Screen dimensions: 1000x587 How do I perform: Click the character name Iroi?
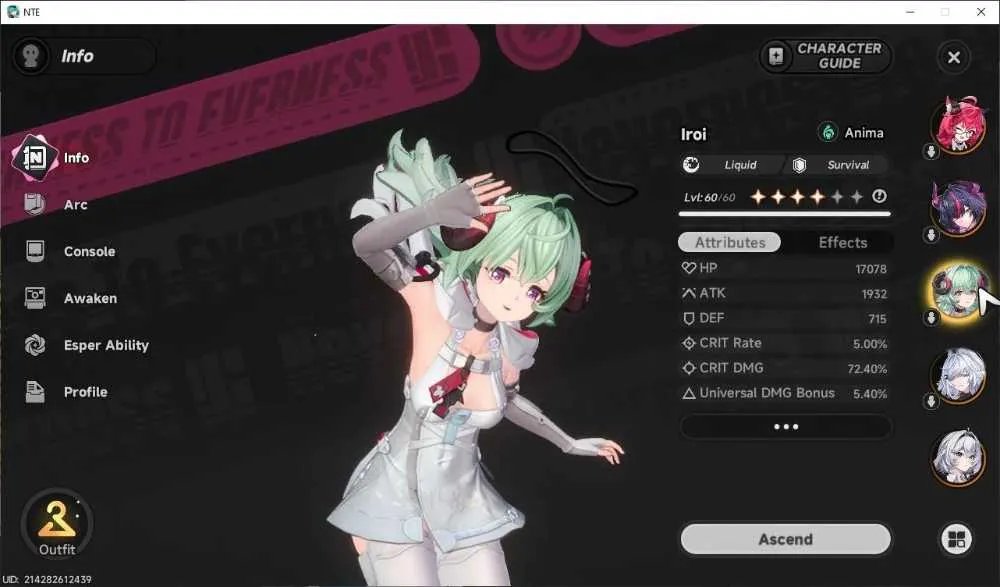tap(693, 134)
